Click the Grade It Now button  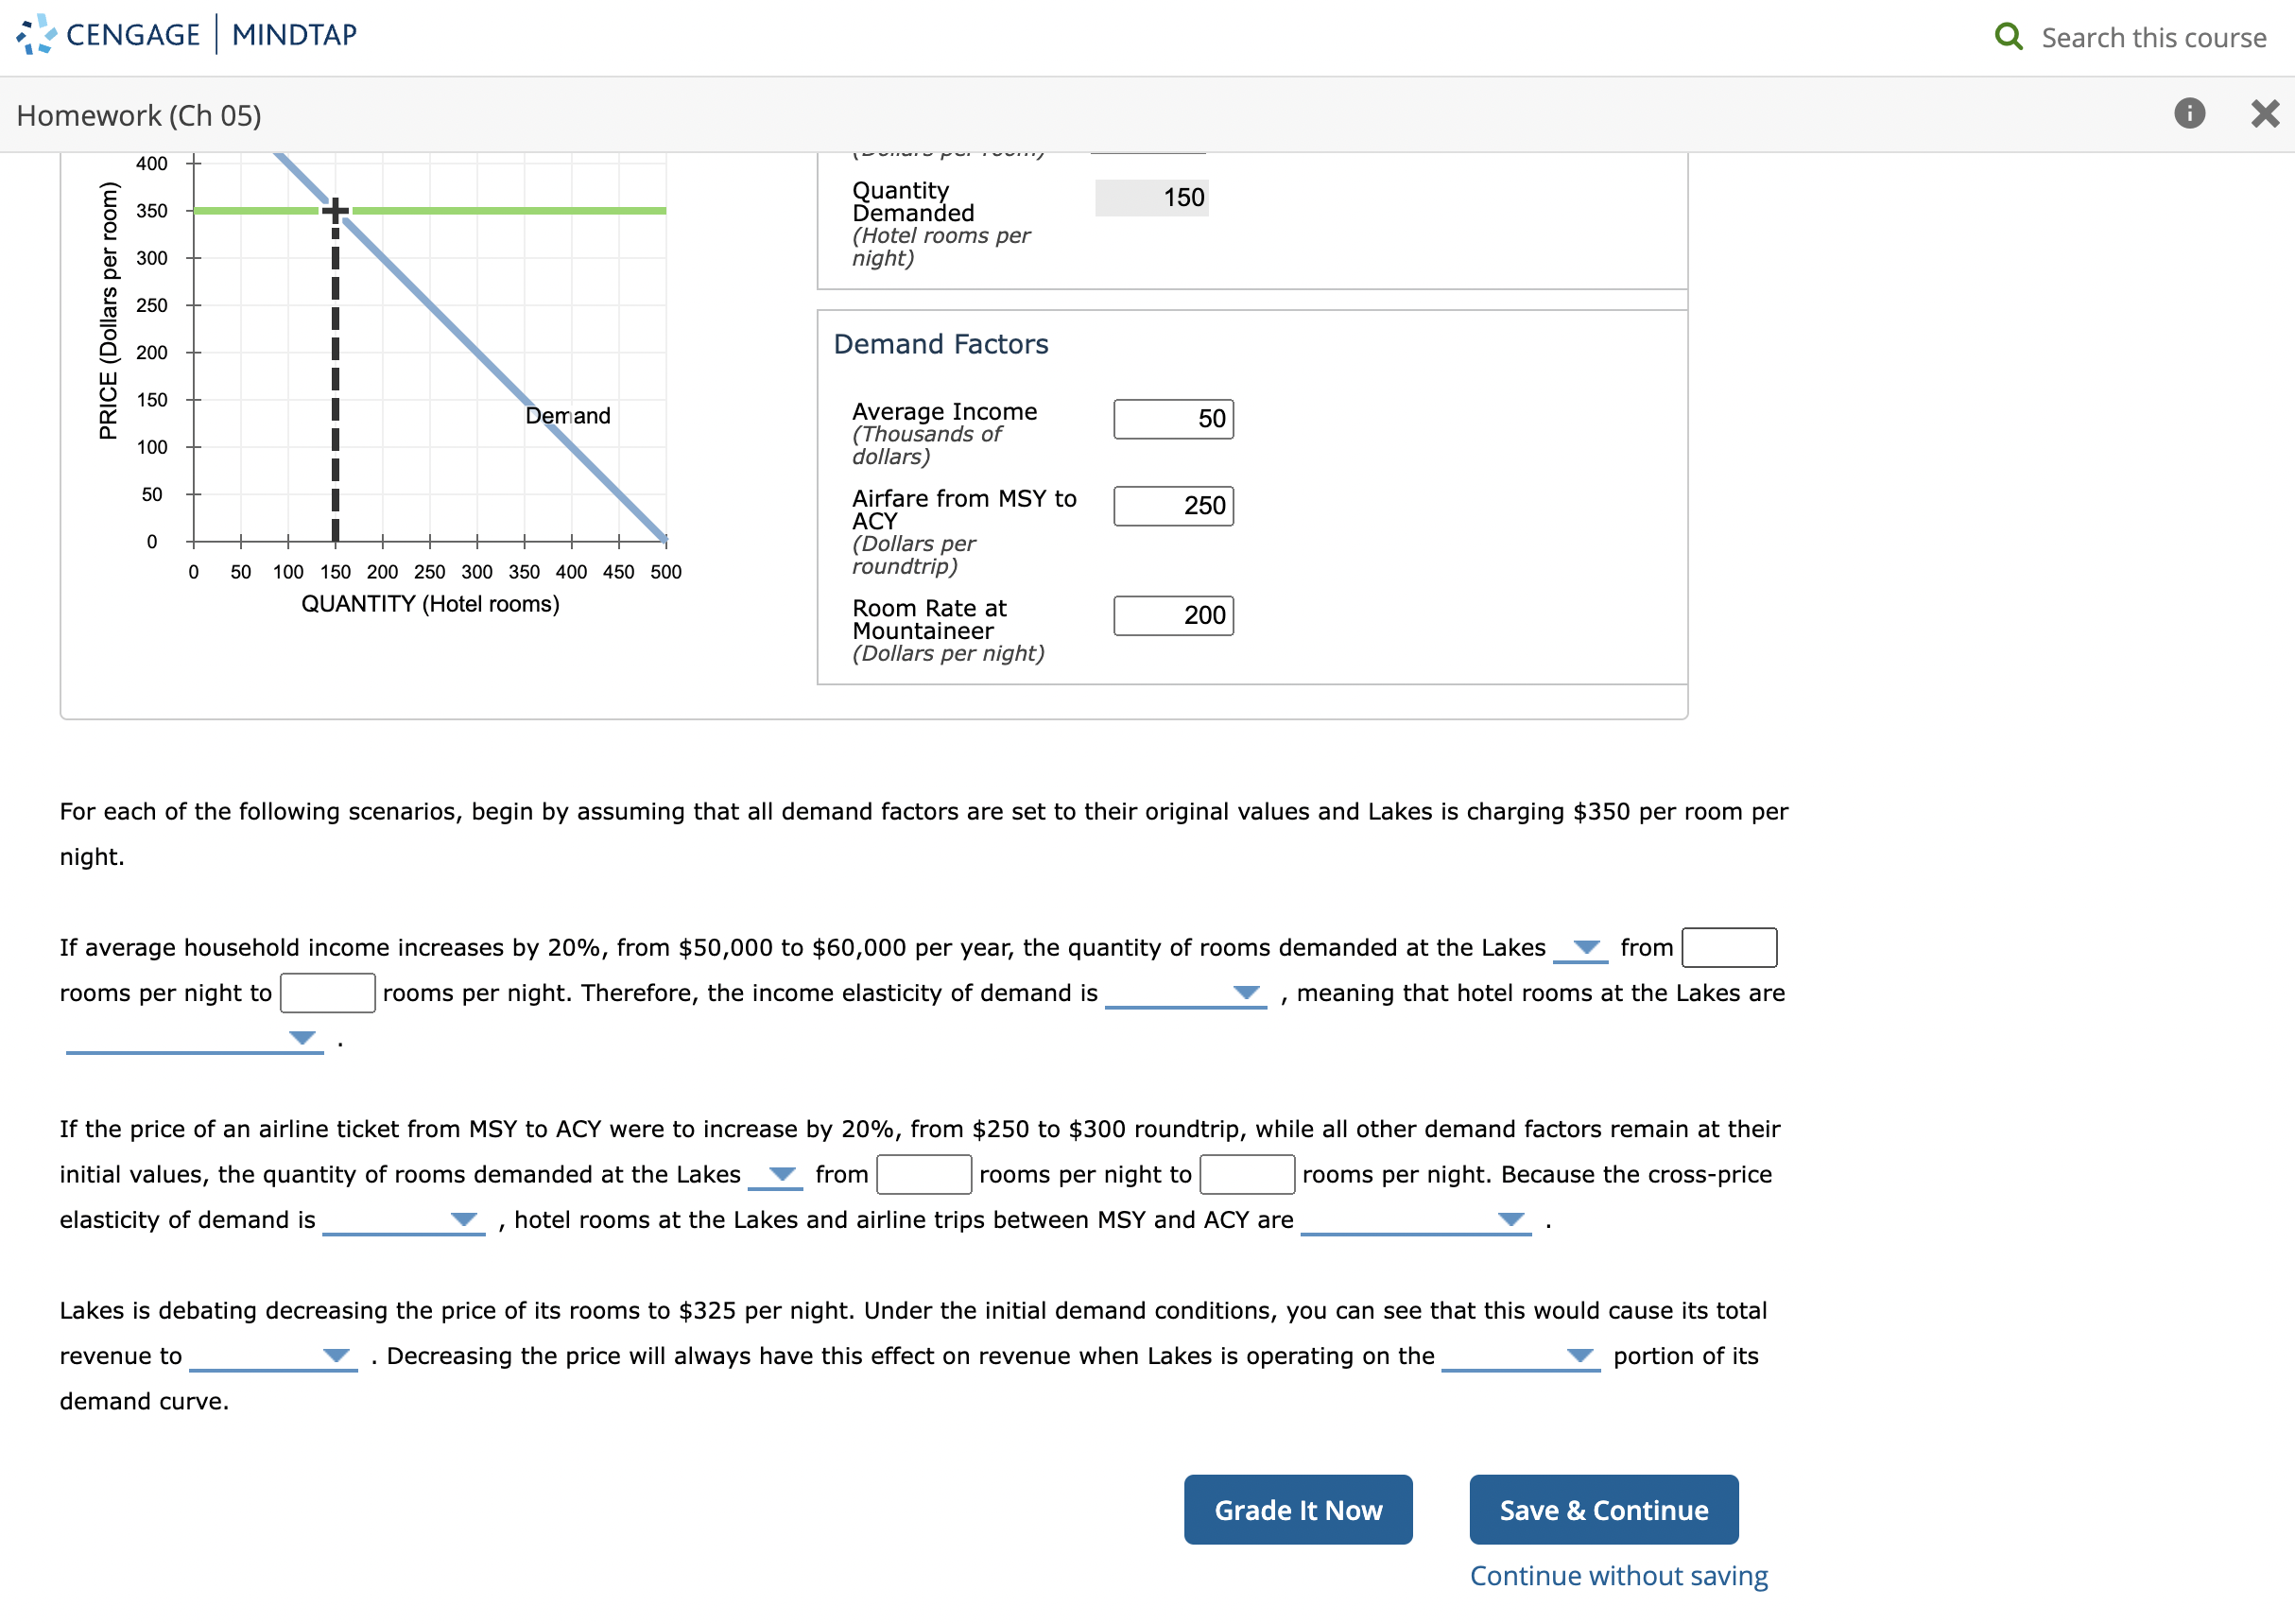(1298, 1510)
